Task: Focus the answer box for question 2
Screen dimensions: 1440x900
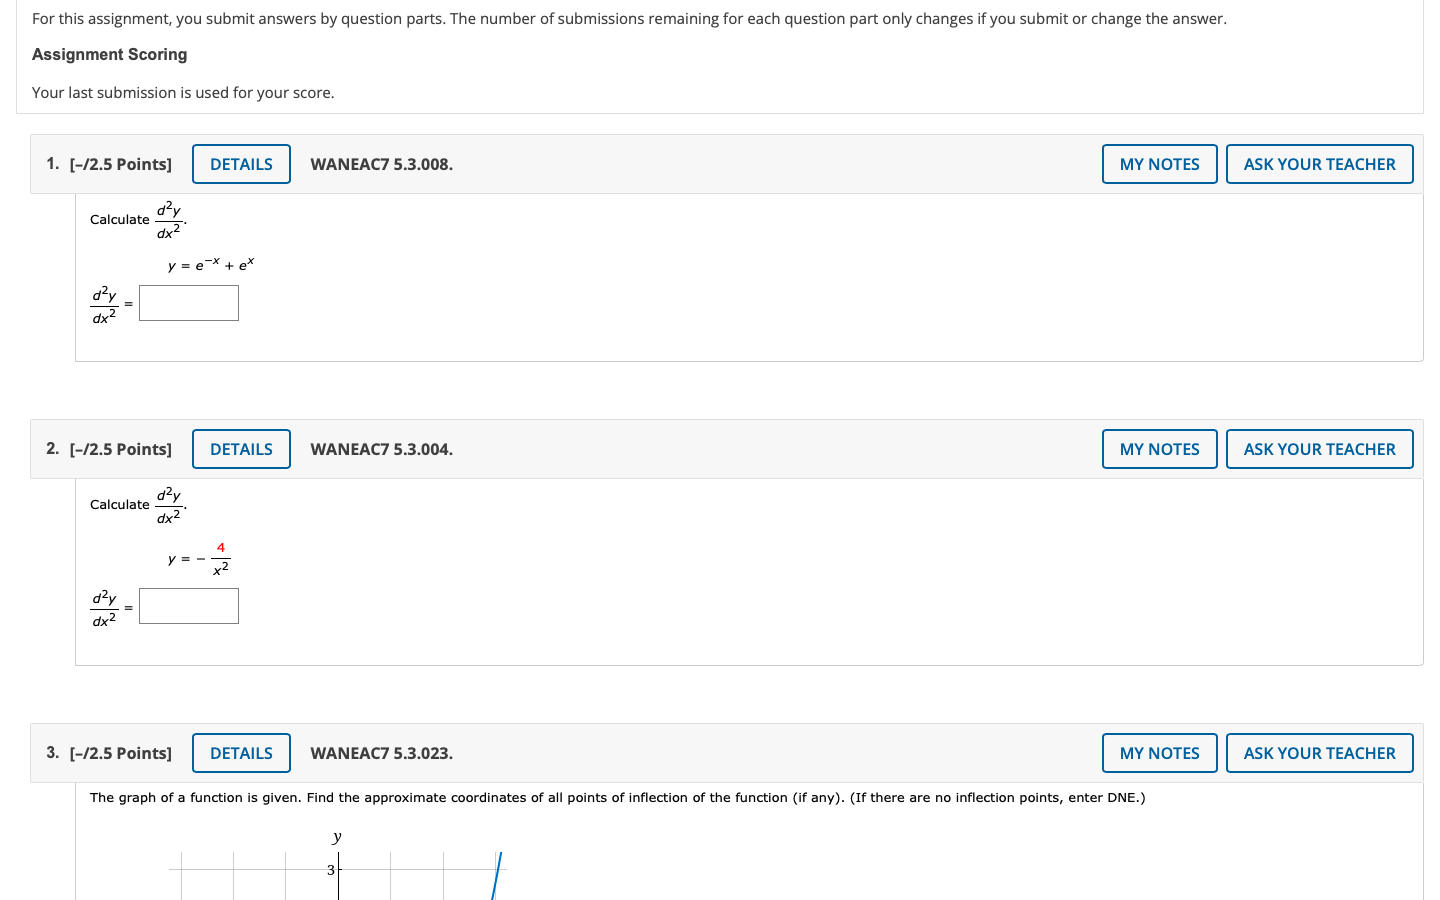Action: [x=189, y=606]
